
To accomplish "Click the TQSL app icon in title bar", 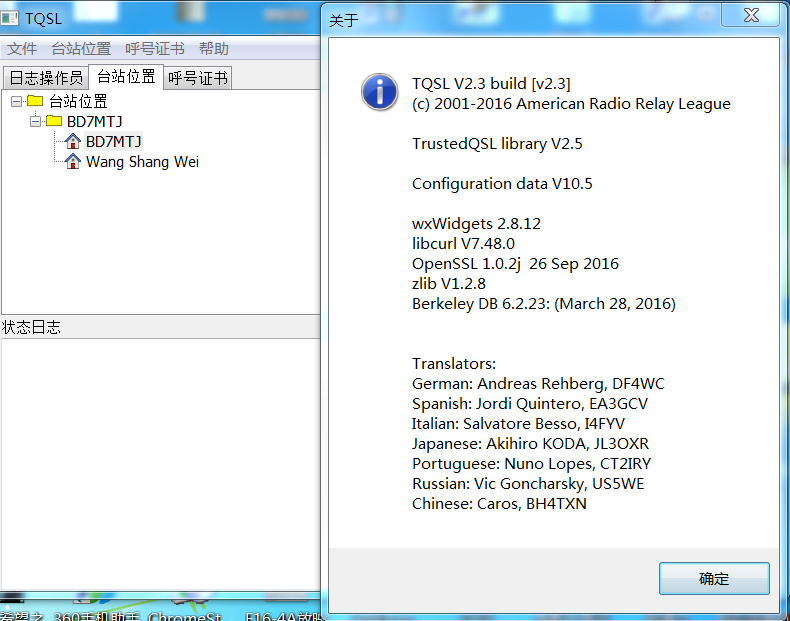I will tap(9, 19).
